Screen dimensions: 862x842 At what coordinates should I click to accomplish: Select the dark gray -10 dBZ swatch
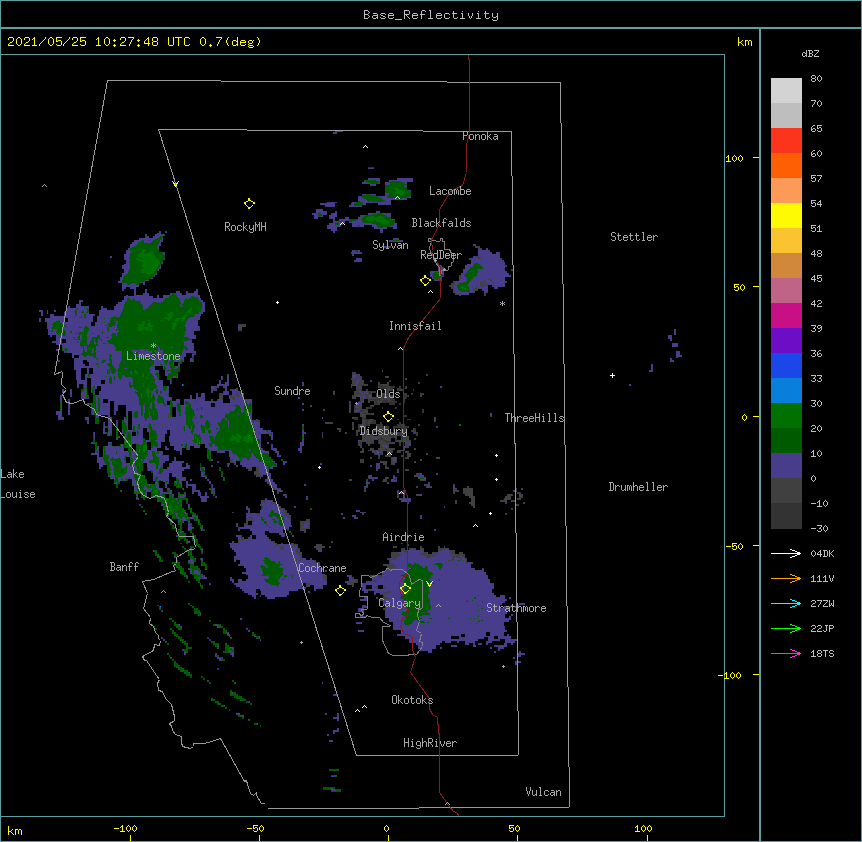pyautogui.click(x=786, y=516)
